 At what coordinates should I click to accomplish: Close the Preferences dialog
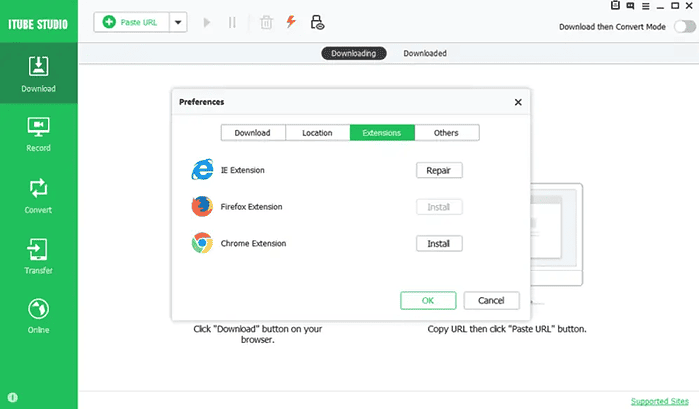coord(518,102)
